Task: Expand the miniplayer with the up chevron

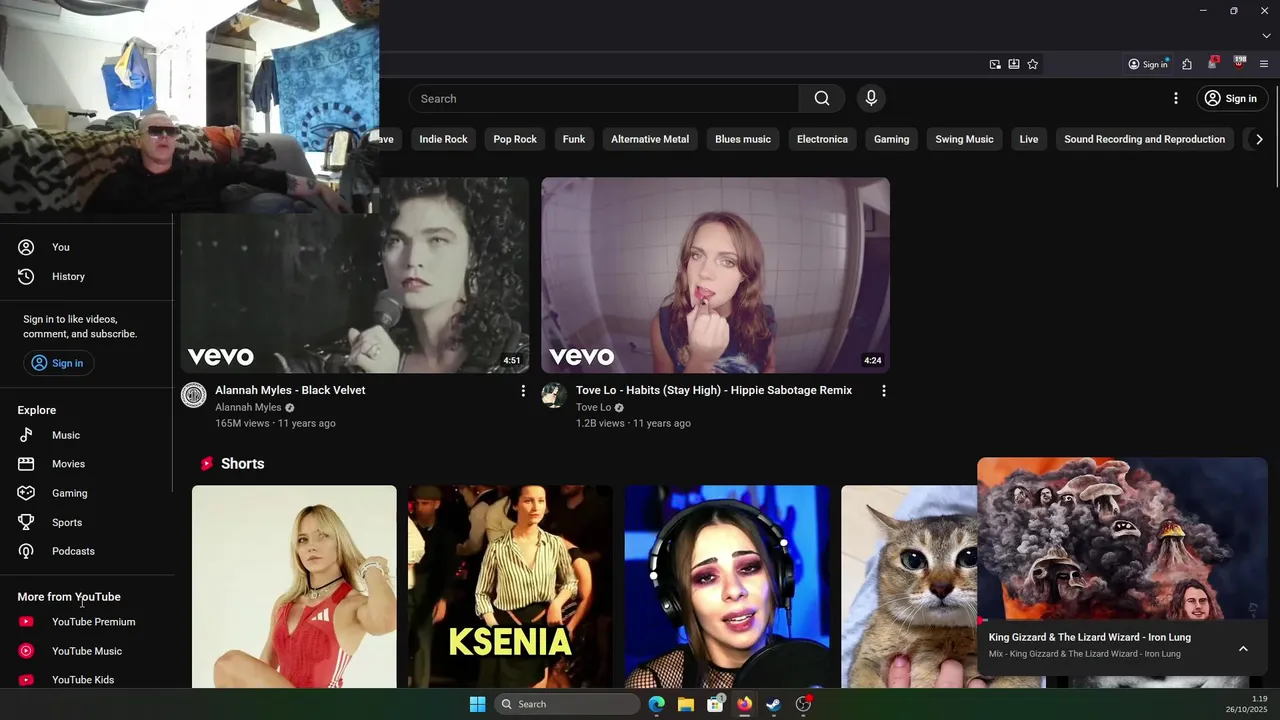Action: click(x=1243, y=649)
